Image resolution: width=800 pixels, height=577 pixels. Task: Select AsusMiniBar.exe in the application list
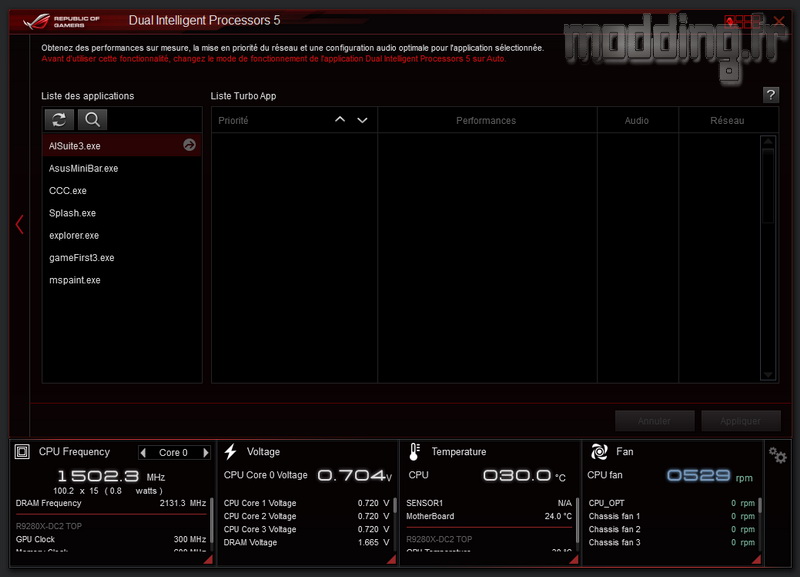pyautogui.click(x=122, y=168)
